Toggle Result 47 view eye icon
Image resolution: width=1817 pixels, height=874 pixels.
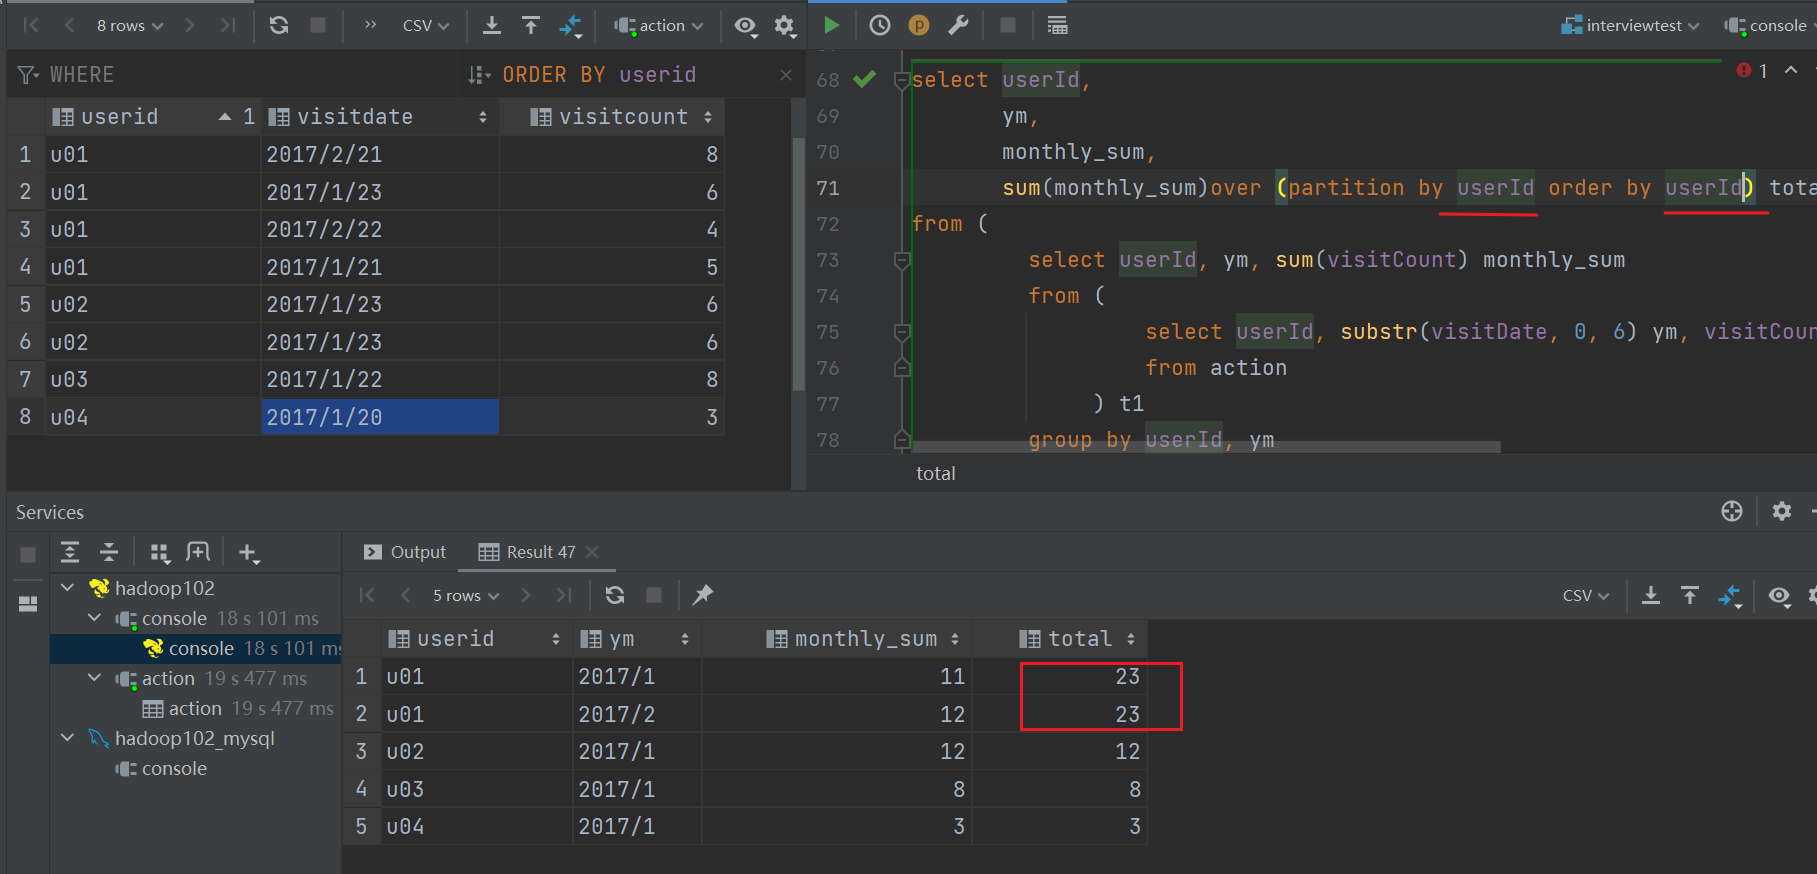click(1779, 596)
